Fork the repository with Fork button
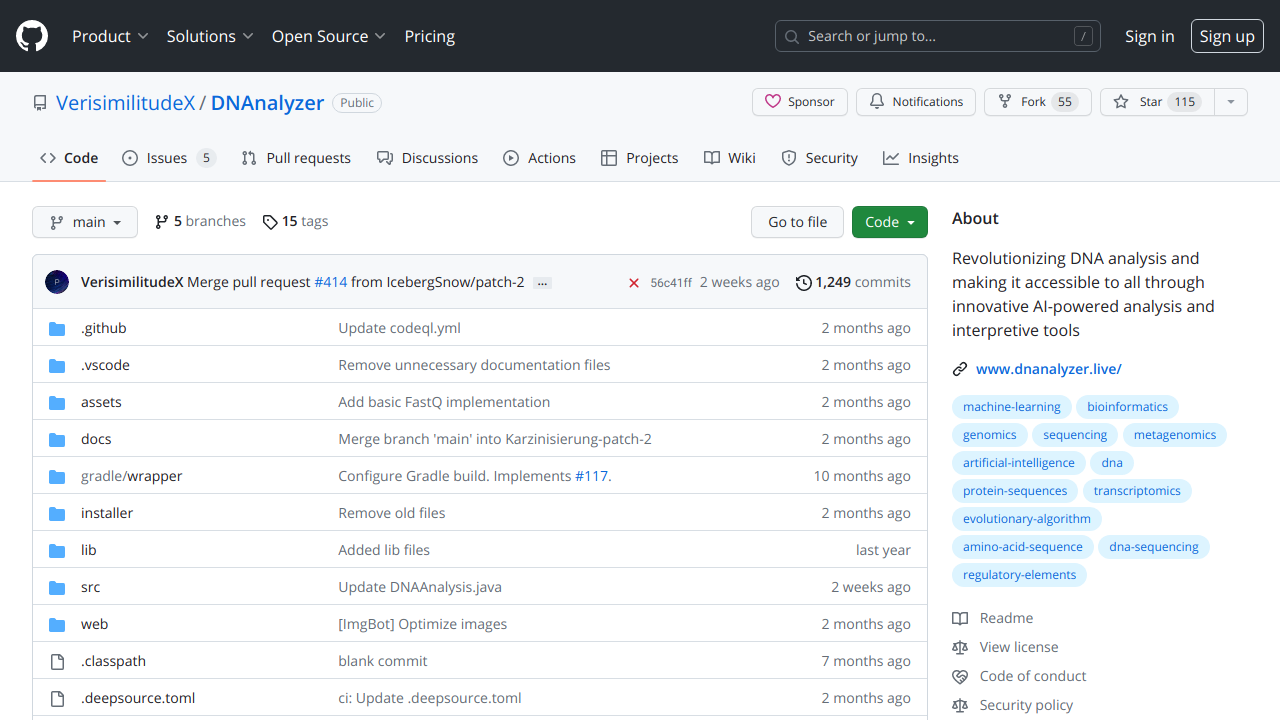Viewport: 1280px width, 720px height. [1037, 102]
